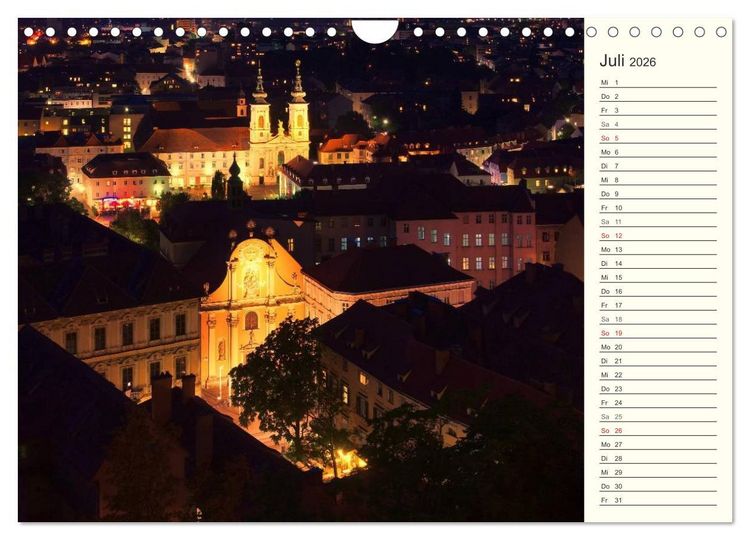This screenshot has height=540, width=750.
Task: Select the 'Do 23' date row
Action: pos(658,388)
